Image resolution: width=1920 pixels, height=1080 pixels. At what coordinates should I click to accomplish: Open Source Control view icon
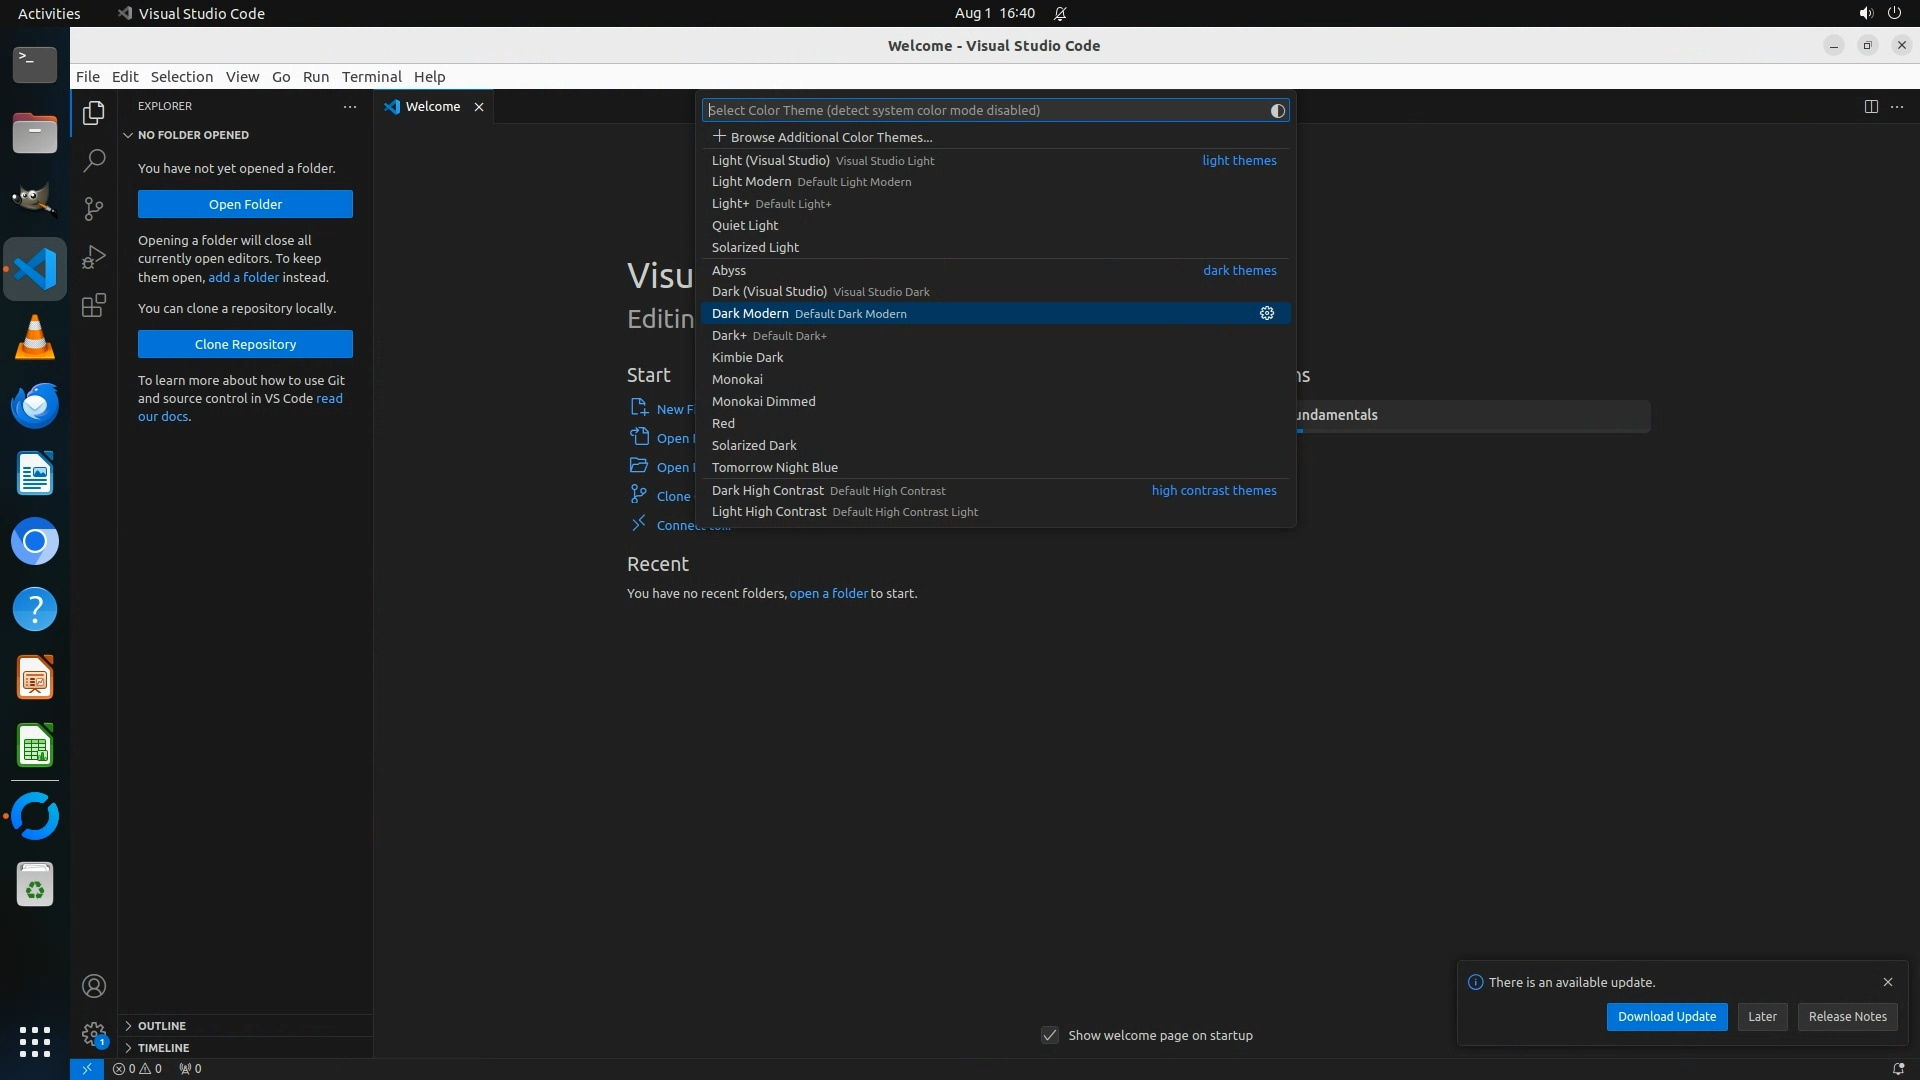94,208
